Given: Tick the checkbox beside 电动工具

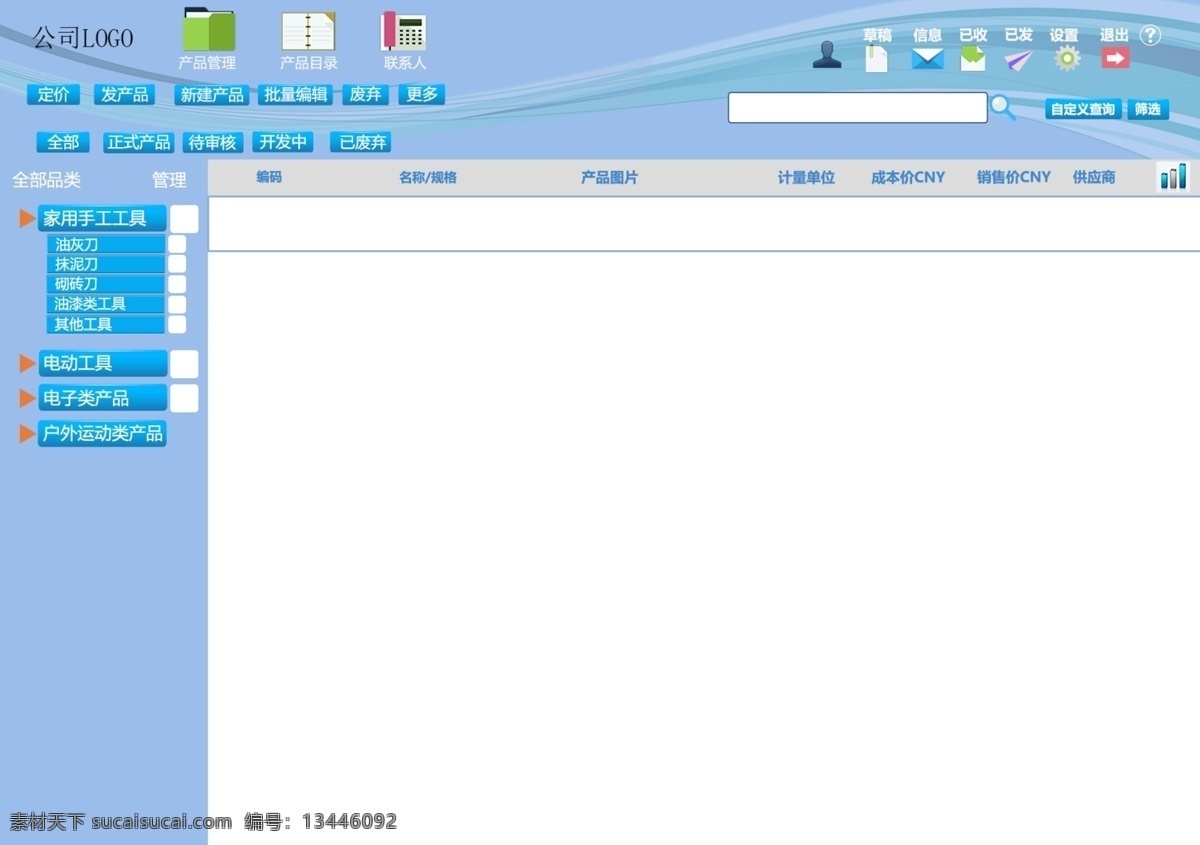Looking at the screenshot, I should click(x=184, y=364).
